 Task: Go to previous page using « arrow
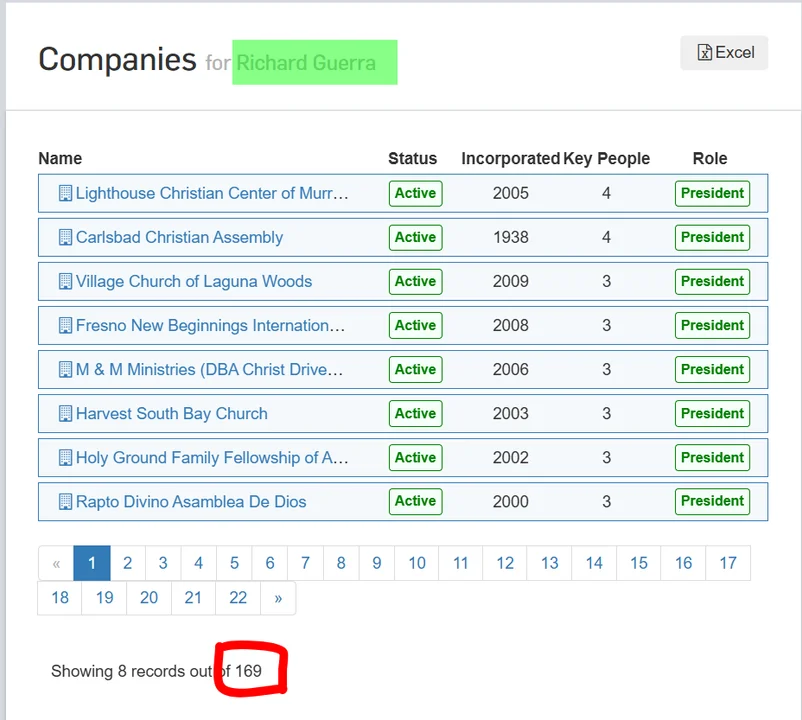56,563
